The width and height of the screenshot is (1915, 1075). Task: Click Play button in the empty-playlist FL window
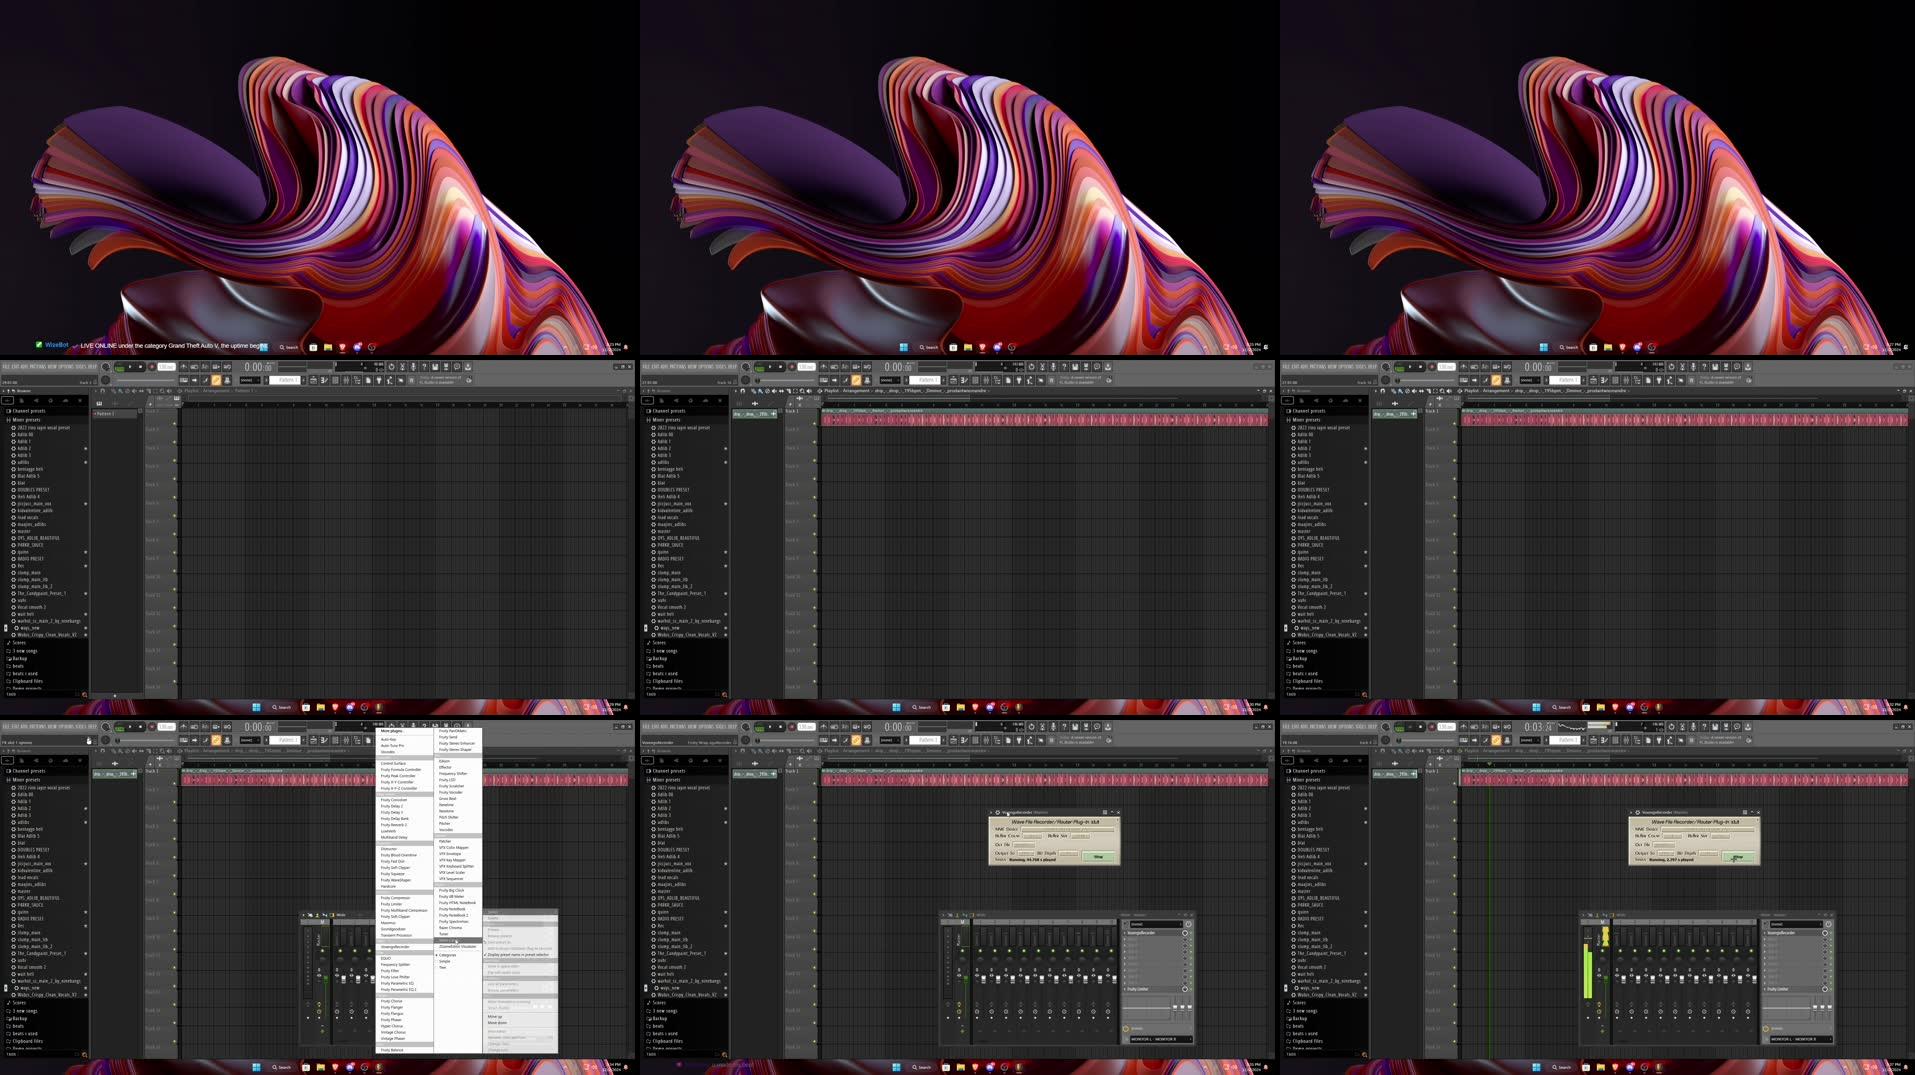point(130,366)
